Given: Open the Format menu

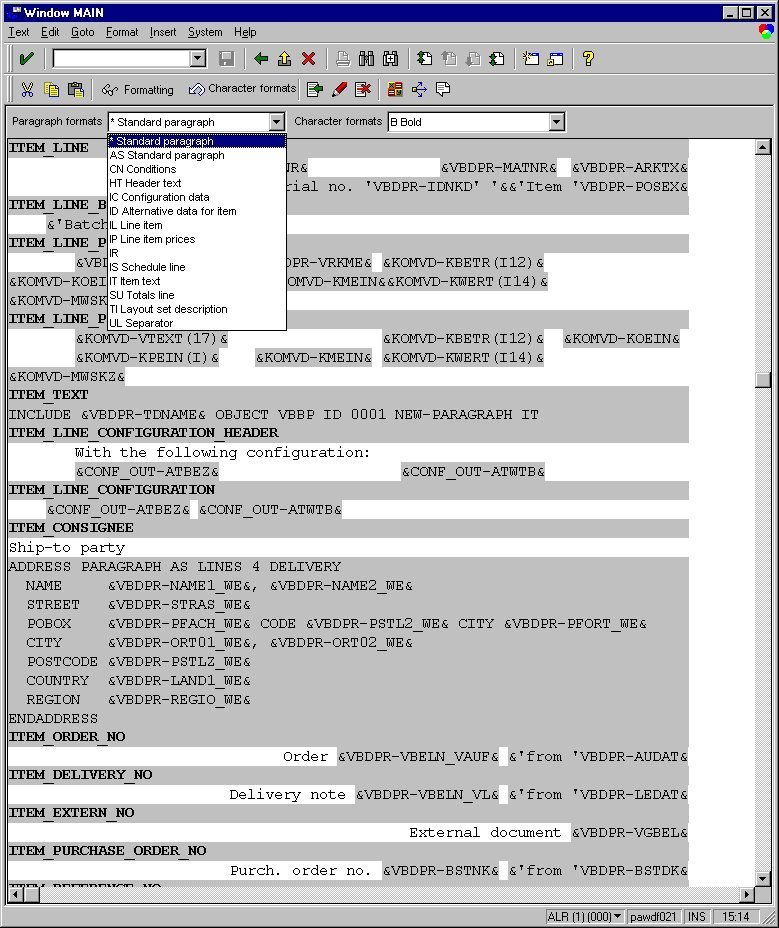Looking at the screenshot, I should point(122,32).
